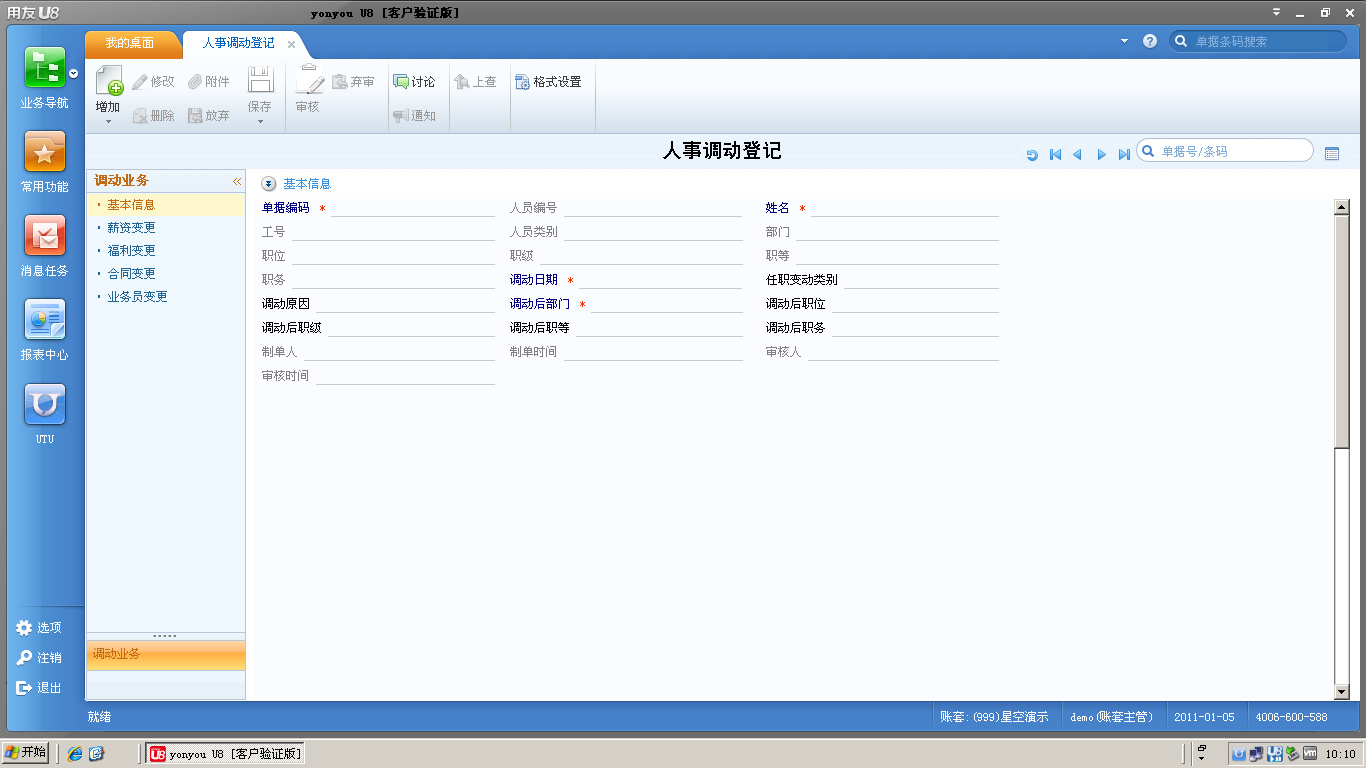Viewport: 1366px width, 768px height.
Task: Launch Internet Explorer from quick launch
Action: click(75, 754)
